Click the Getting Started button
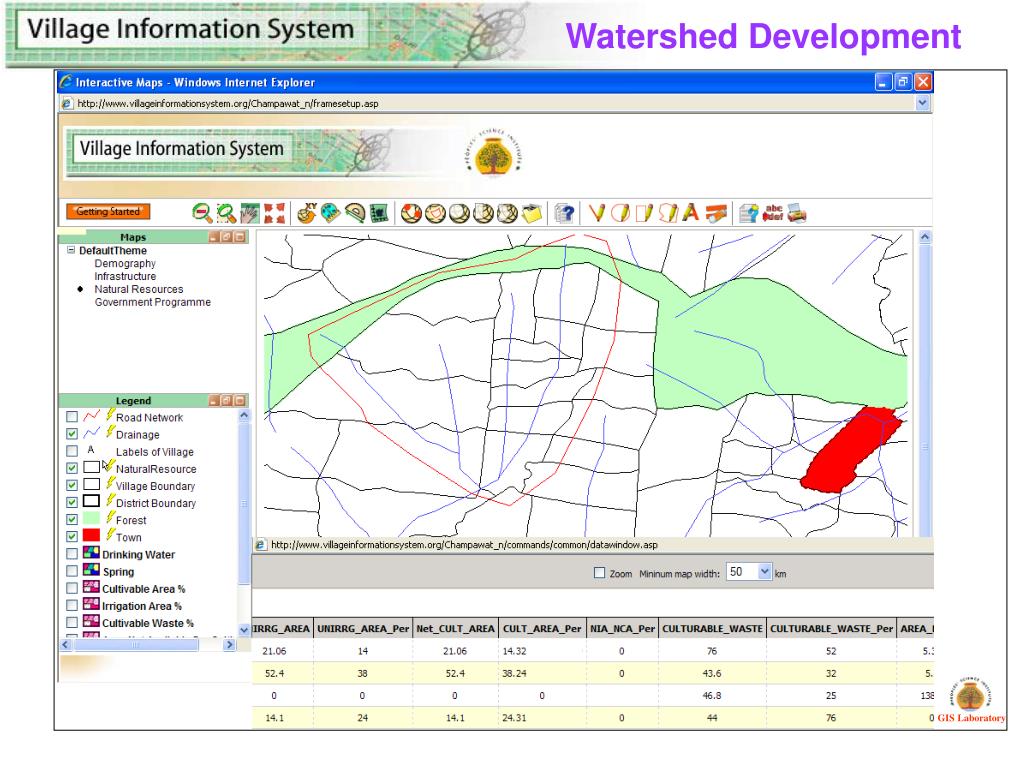This screenshot has height=768, width=1024. (108, 212)
